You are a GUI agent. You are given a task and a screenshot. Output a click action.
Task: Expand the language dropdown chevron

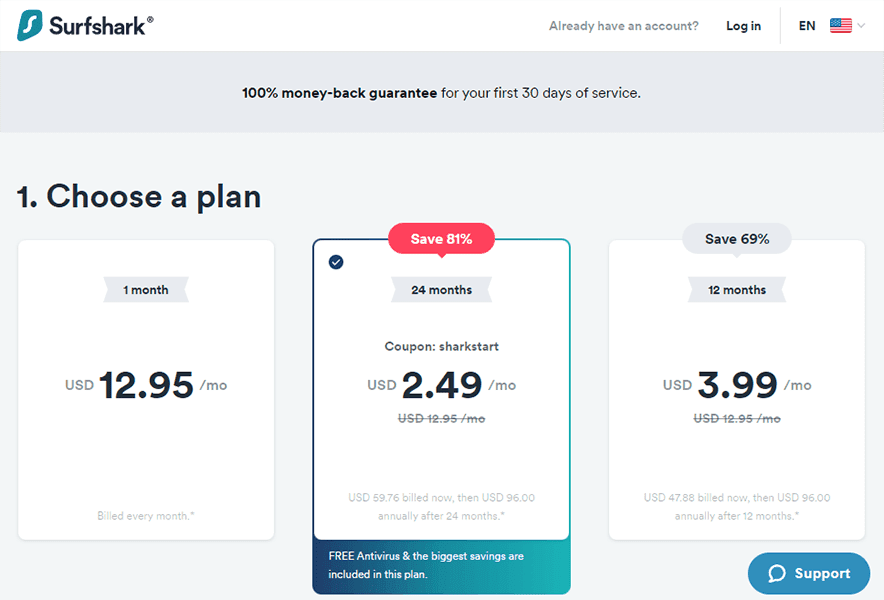click(x=861, y=25)
